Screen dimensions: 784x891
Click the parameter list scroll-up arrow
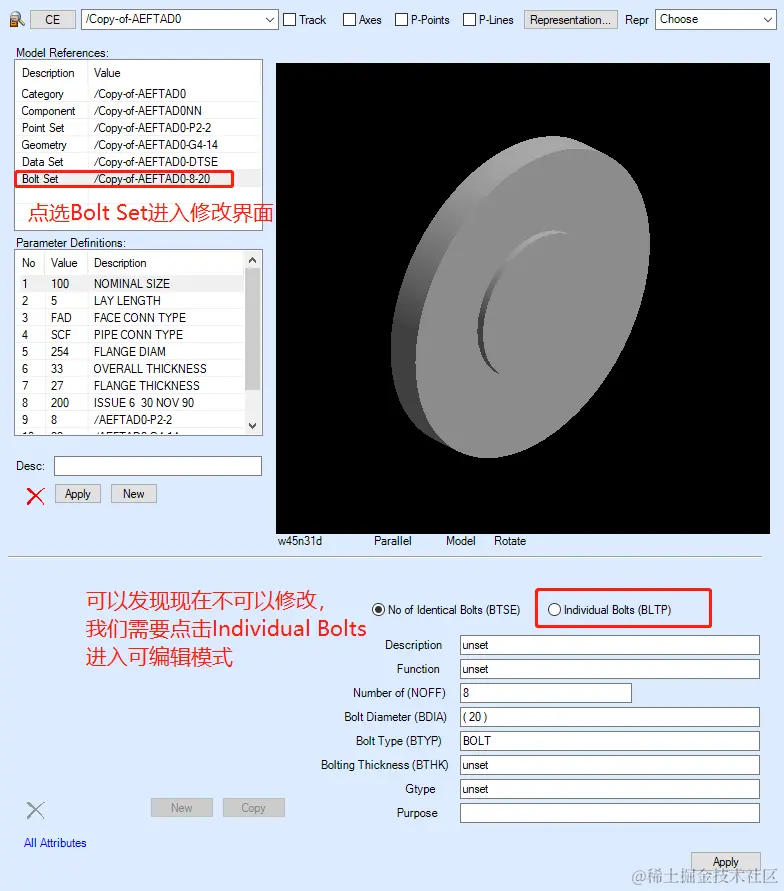point(253,260)
